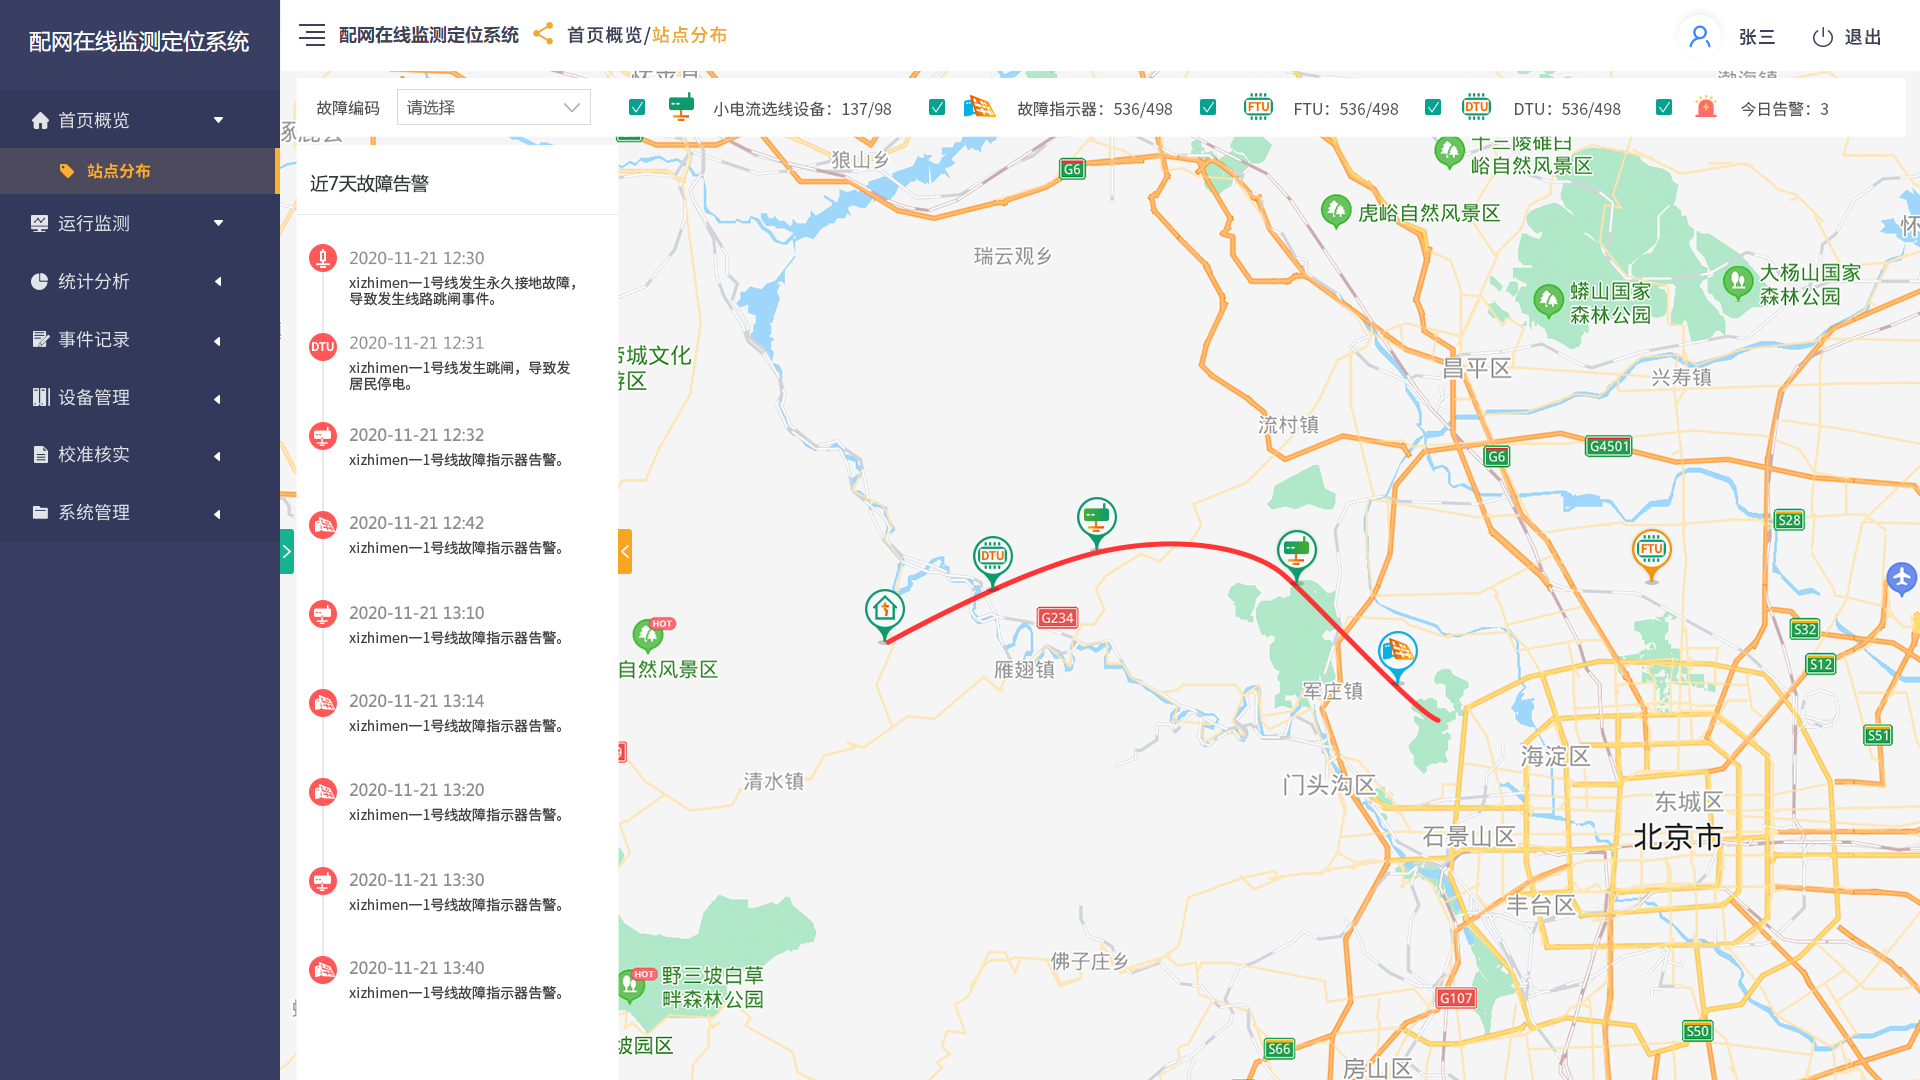Click the share icon in the header
The image size is (1920, 1080).
[x=543, y=34]
